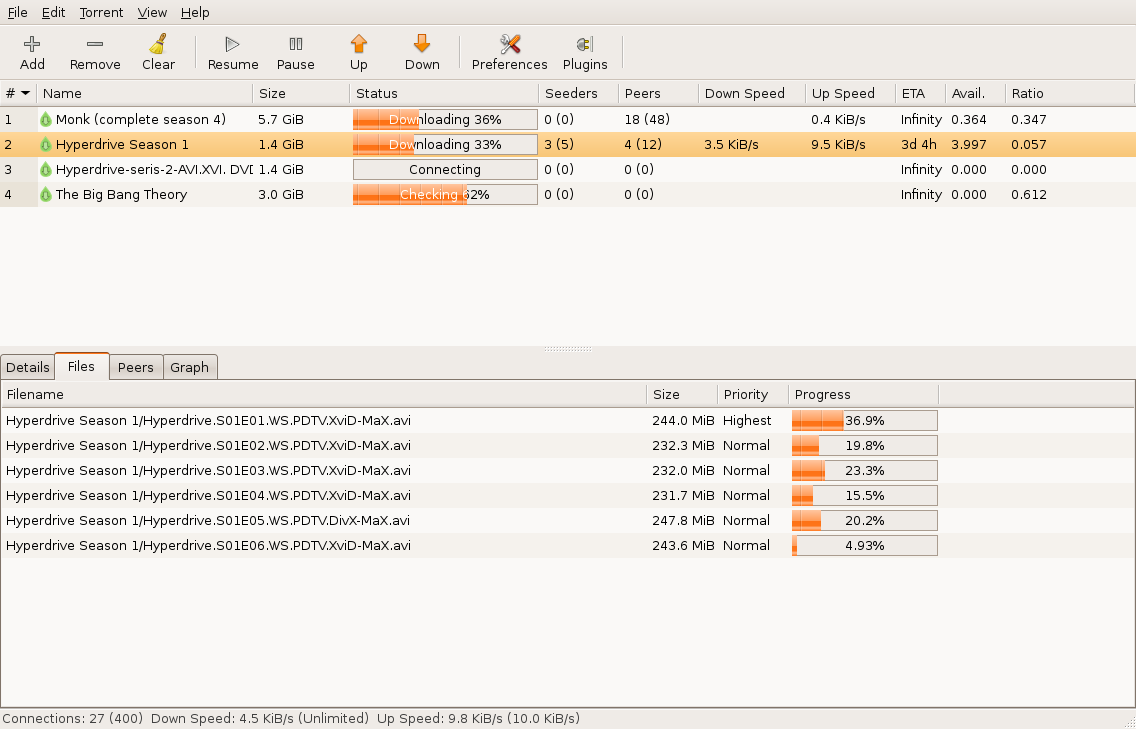Sort by Down Speed column
This screenshot has height=729, width=1136.
[x=751, y=93]
